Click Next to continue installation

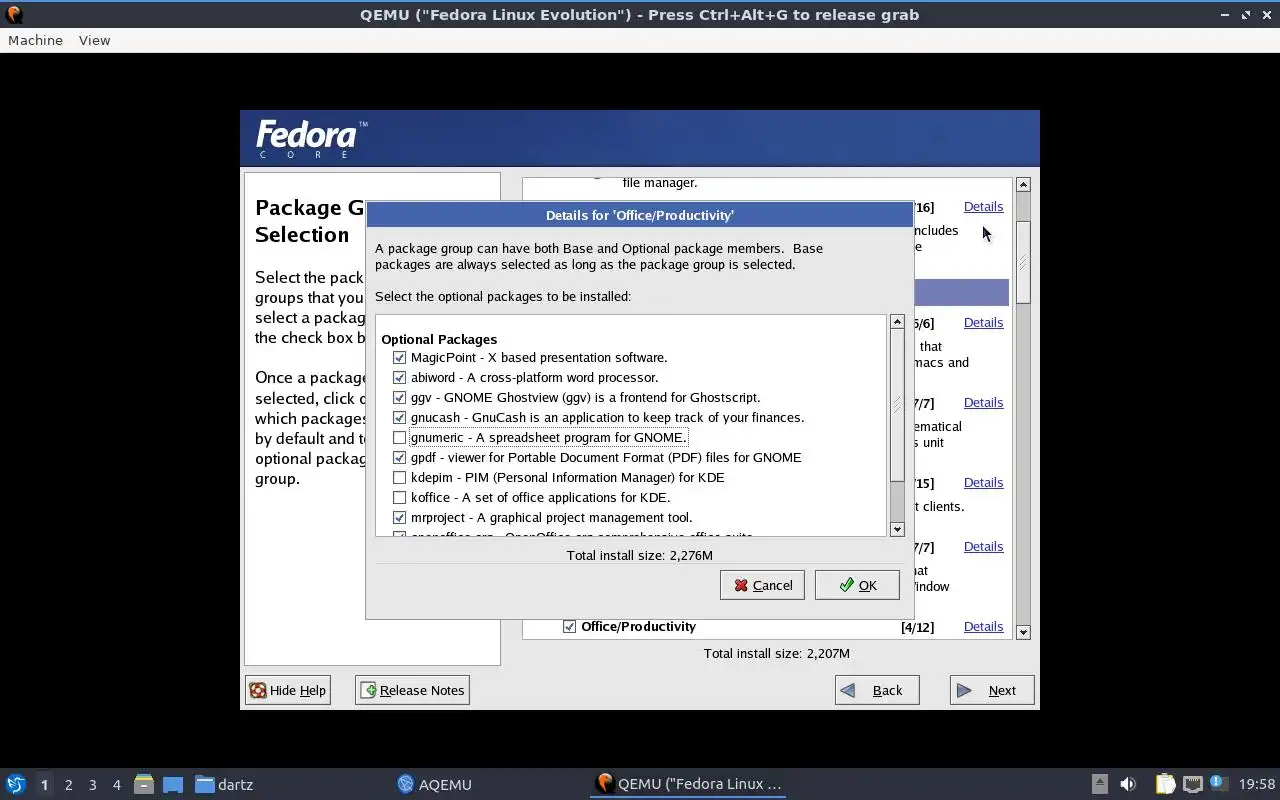992,690
